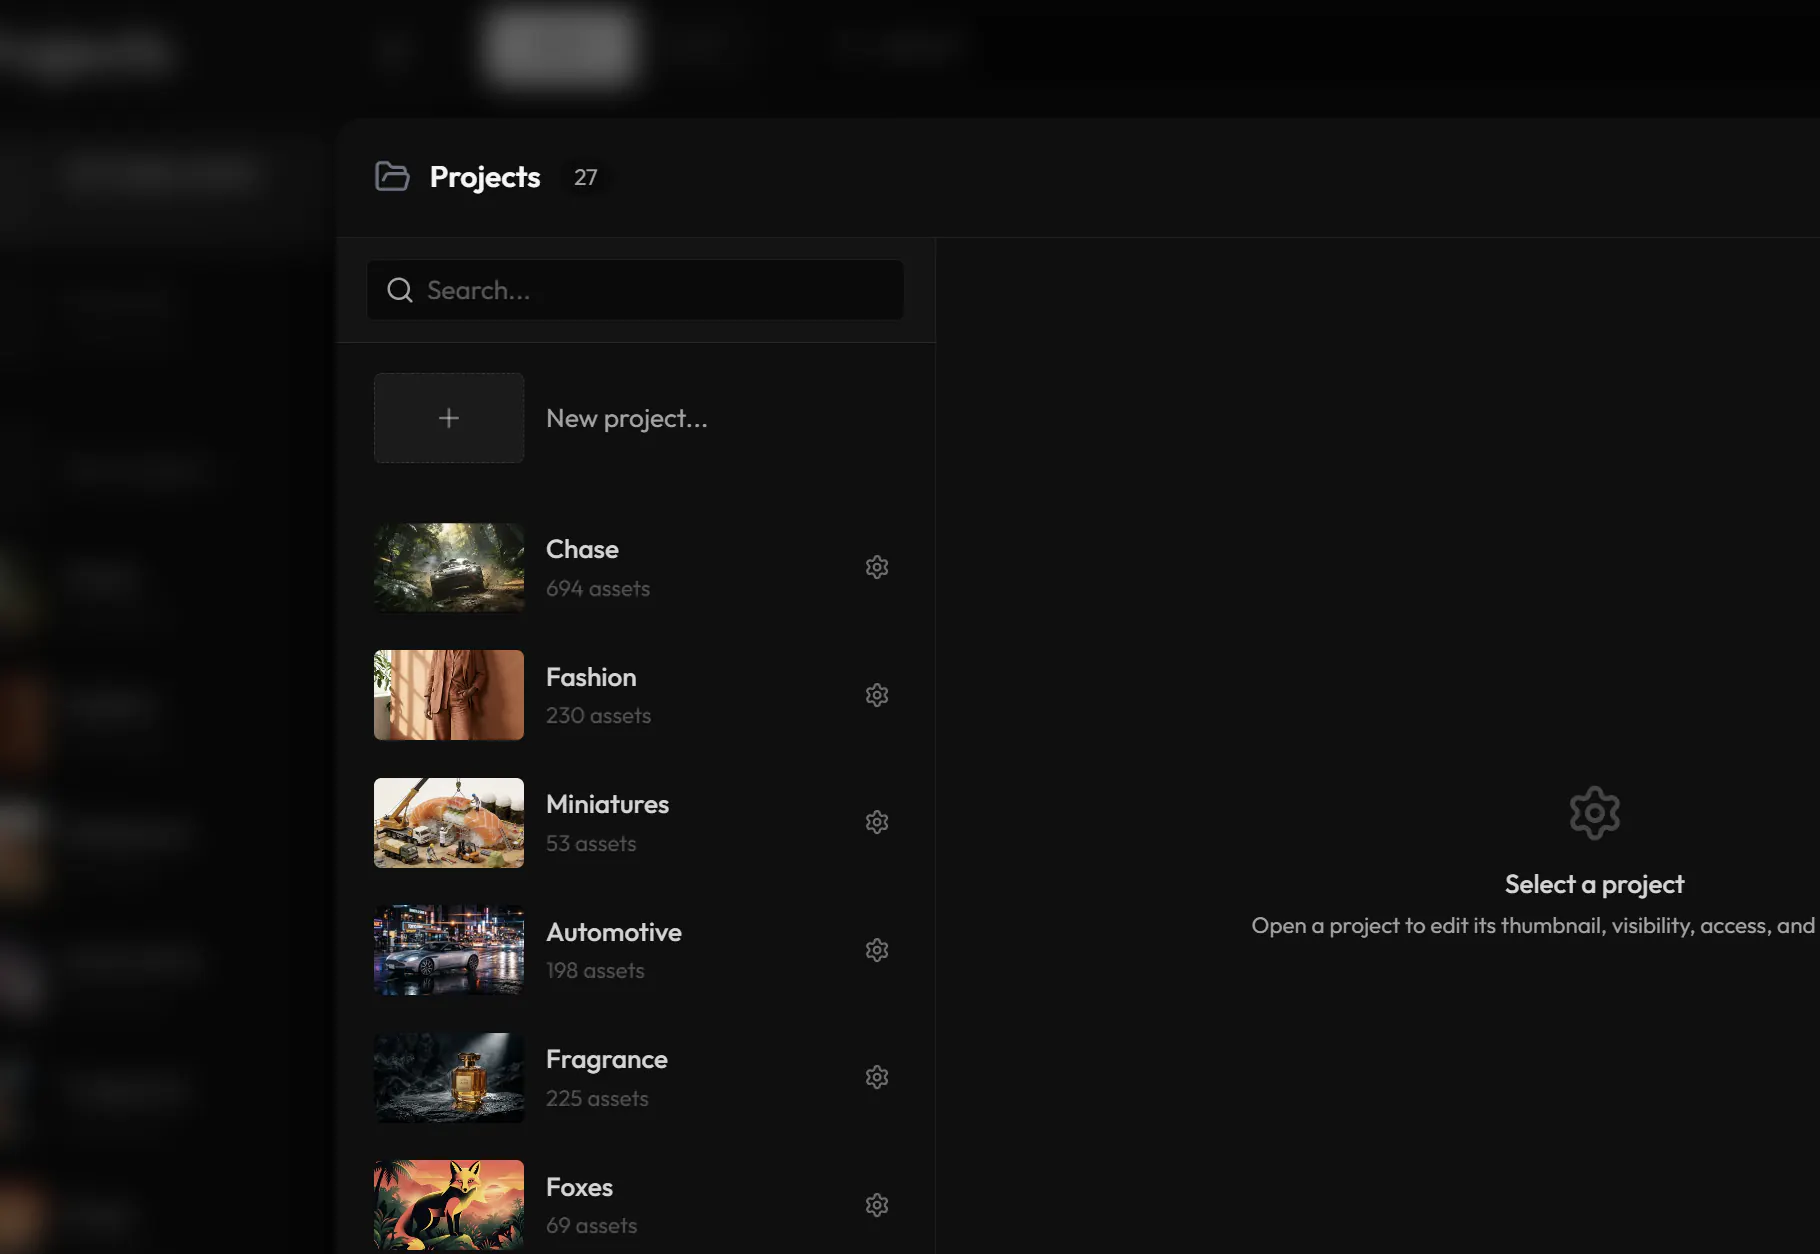Open settings gear for Automotive project
The height and width of the screenshot is (1254, 1820).
[877, 950]
